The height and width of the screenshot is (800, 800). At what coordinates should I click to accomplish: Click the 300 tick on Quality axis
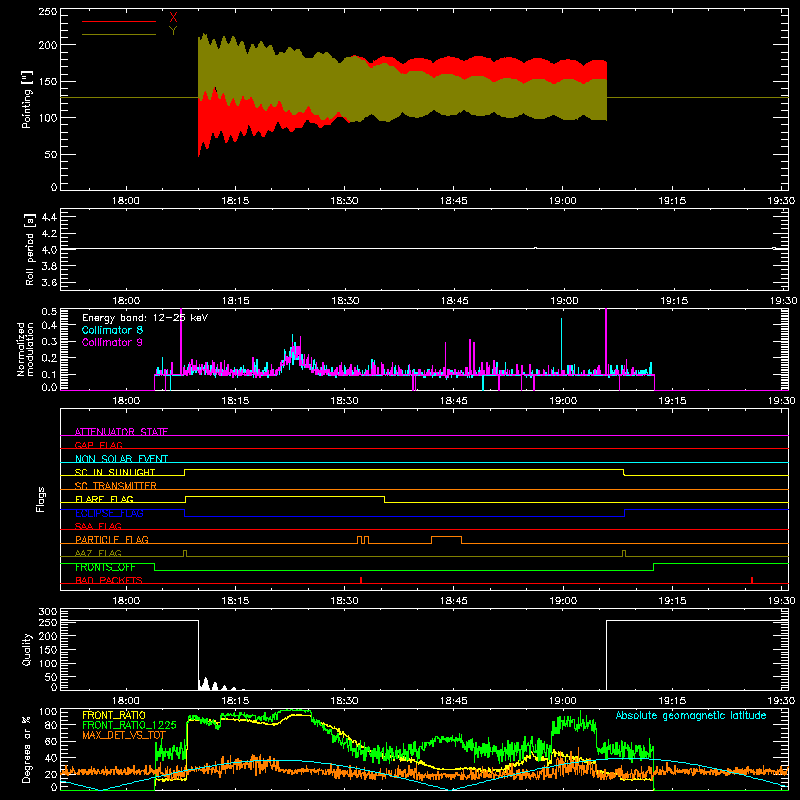[x=47, y=612]
